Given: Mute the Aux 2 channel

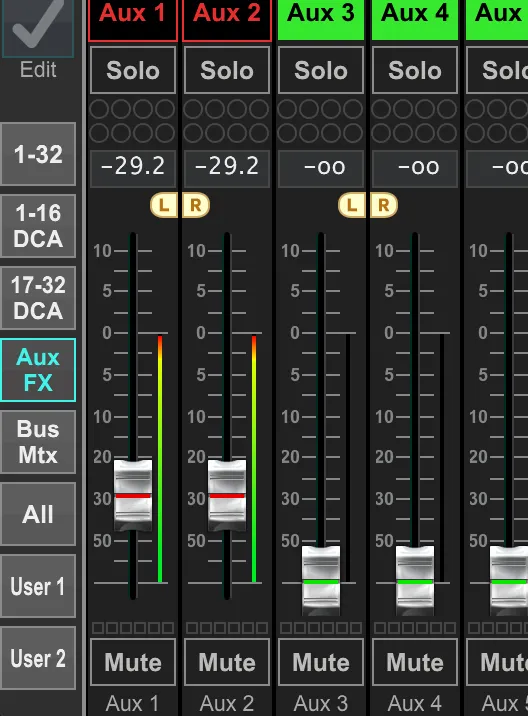Looking at the screenshot, I should (227, 662).
